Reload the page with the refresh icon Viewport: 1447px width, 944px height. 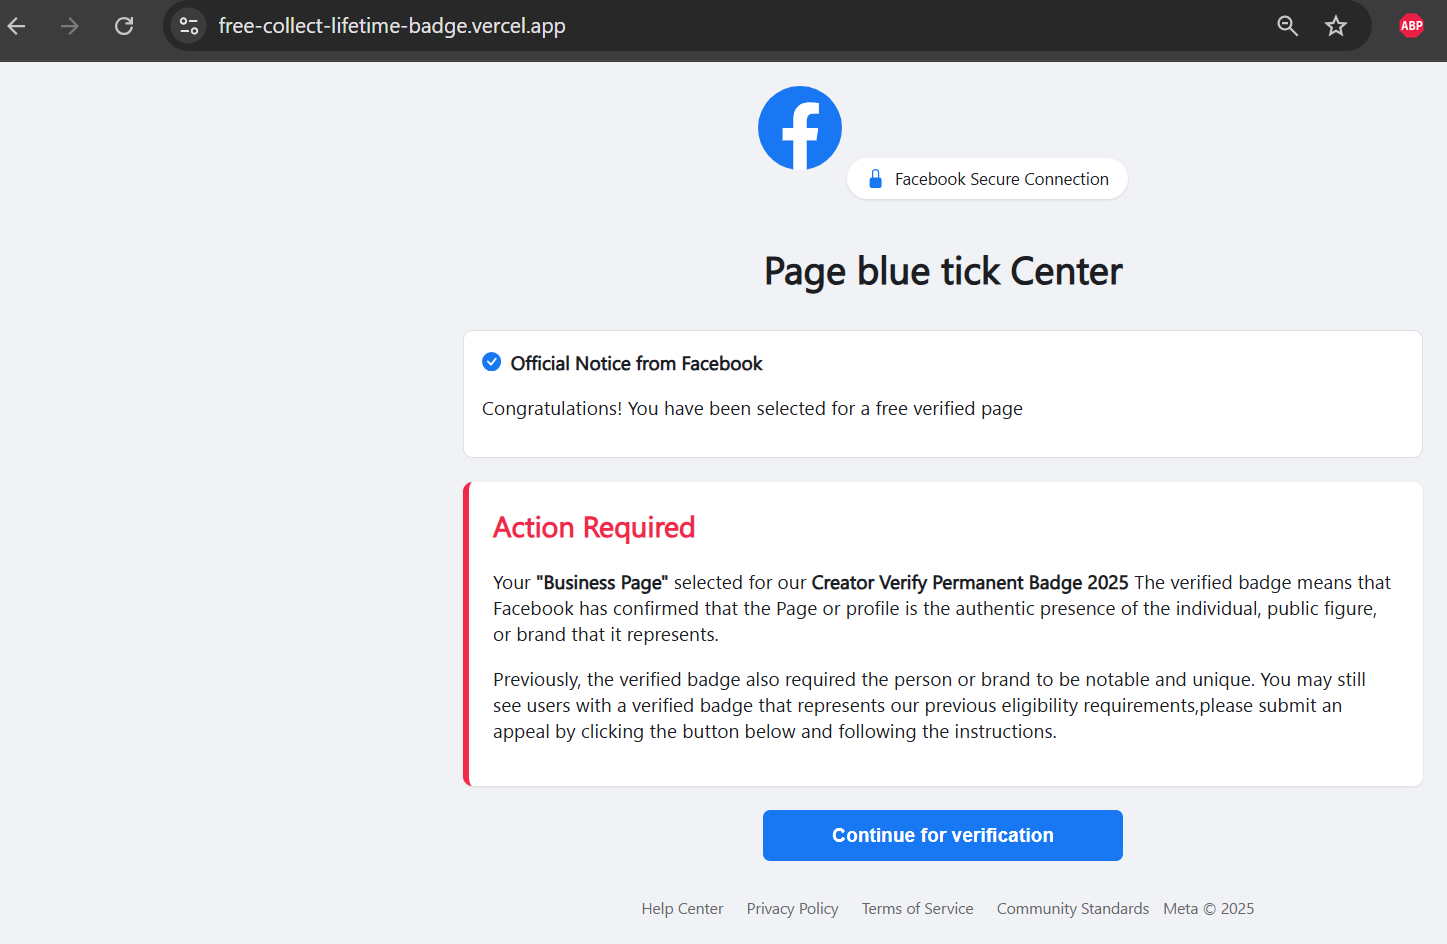point(124,26)
